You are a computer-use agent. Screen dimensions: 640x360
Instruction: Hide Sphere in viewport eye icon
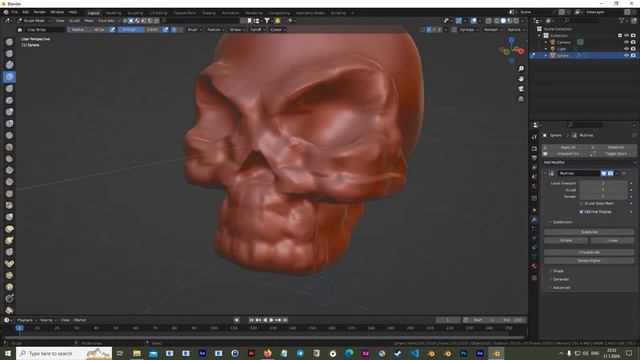[627, 55]
